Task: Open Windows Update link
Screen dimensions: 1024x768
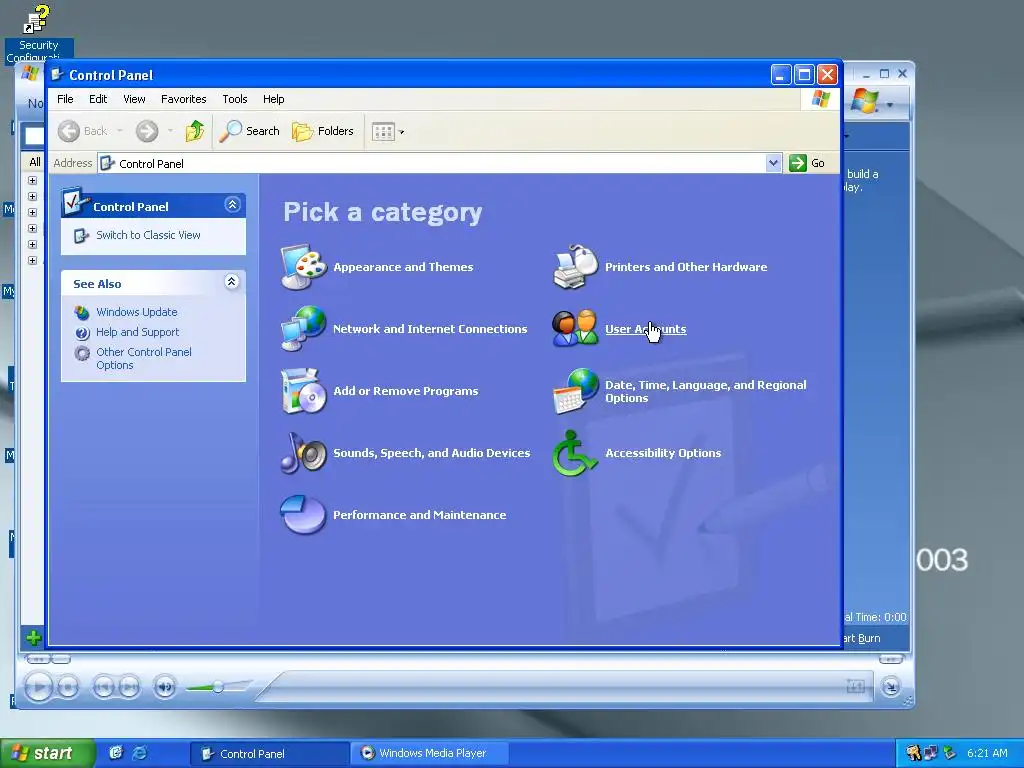Action: pyautogui.click(x=136, y=312)
